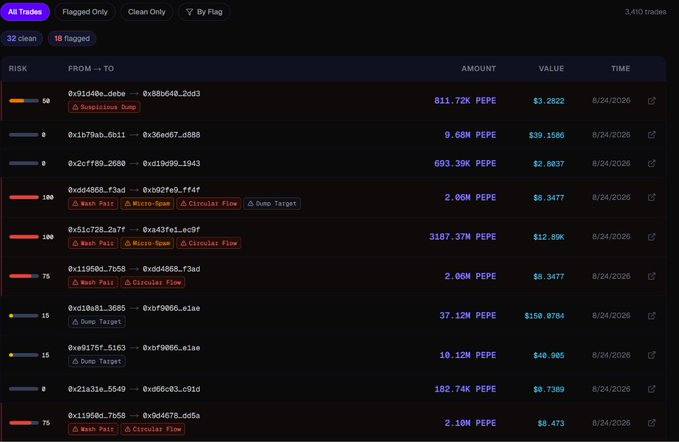Click sender address 0x51c728…2a7f

click(x=97, y=229)
